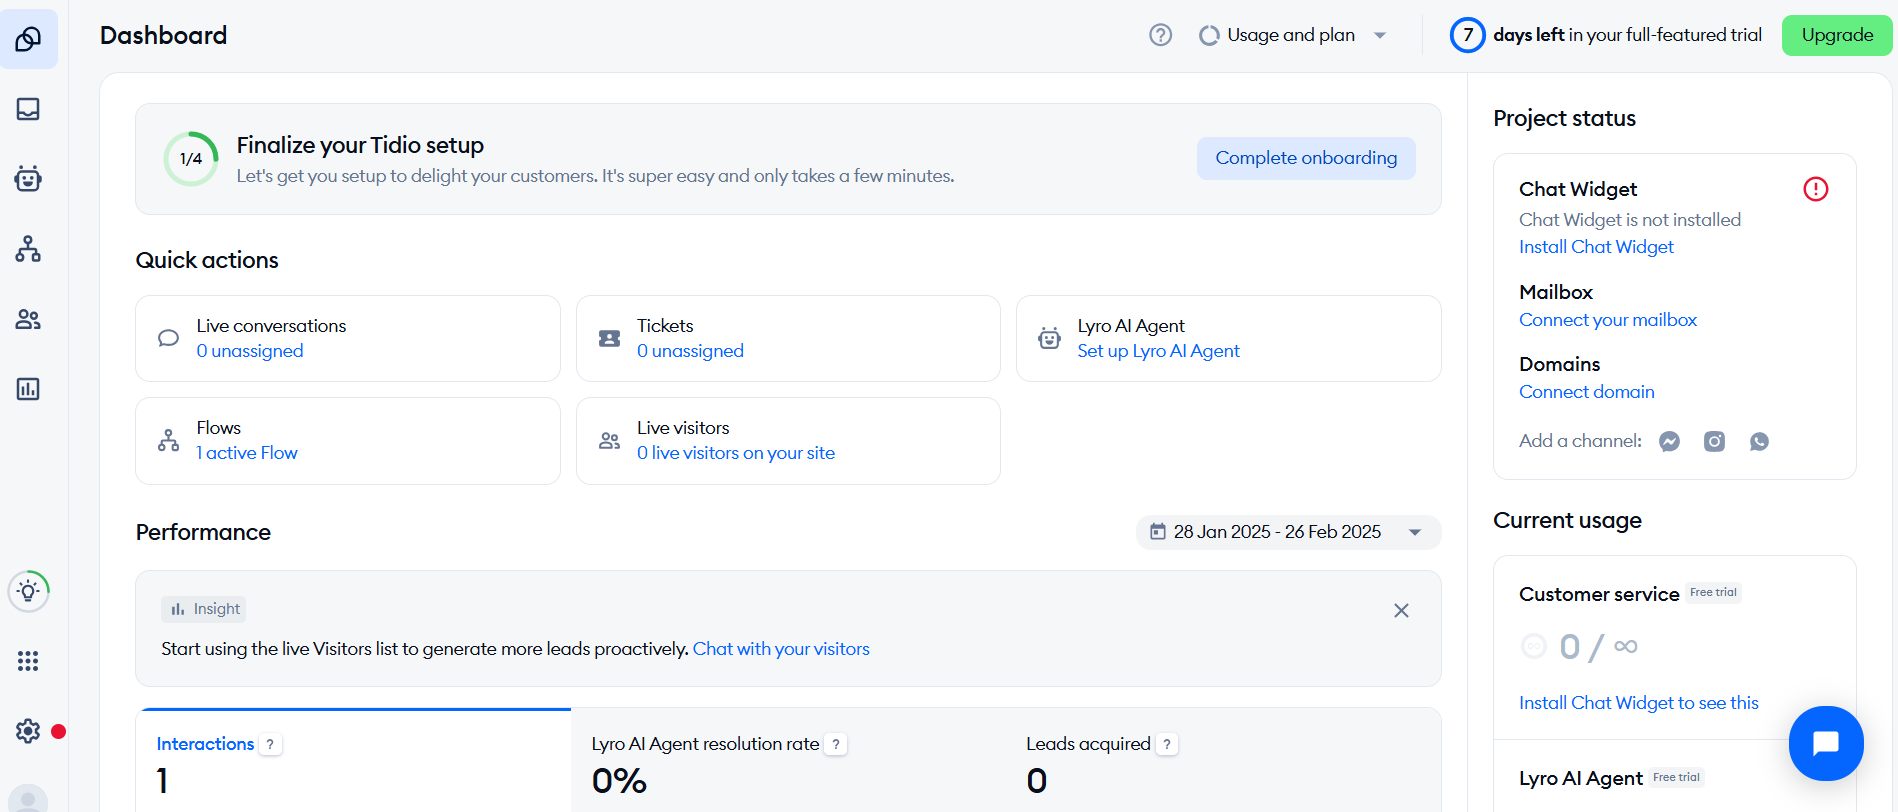1898x812 pixels.
Task: Open the Lyro AI bot sidebar icon
Action: point(28,179)
